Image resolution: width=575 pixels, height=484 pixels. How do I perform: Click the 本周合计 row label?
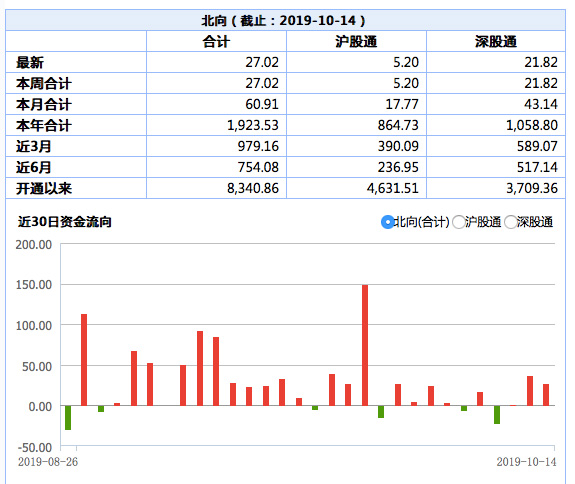pos(44,84)
